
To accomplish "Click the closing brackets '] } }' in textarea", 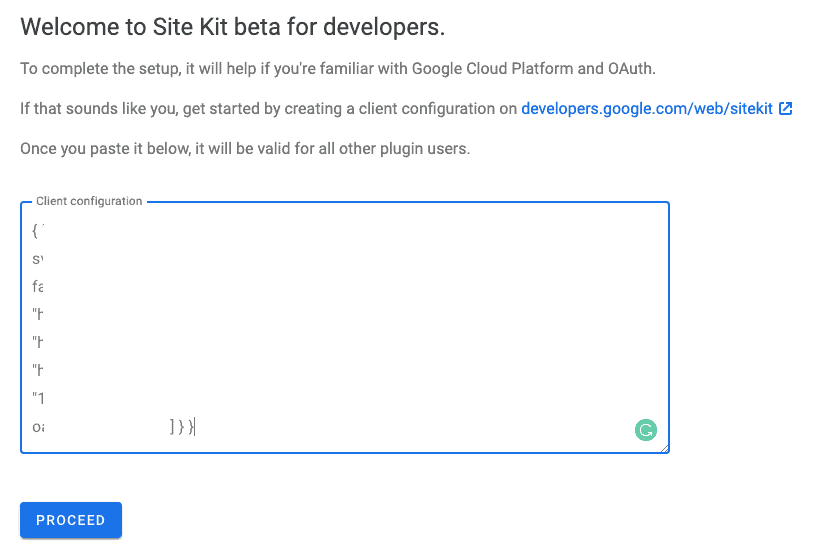I will point(181,426).
